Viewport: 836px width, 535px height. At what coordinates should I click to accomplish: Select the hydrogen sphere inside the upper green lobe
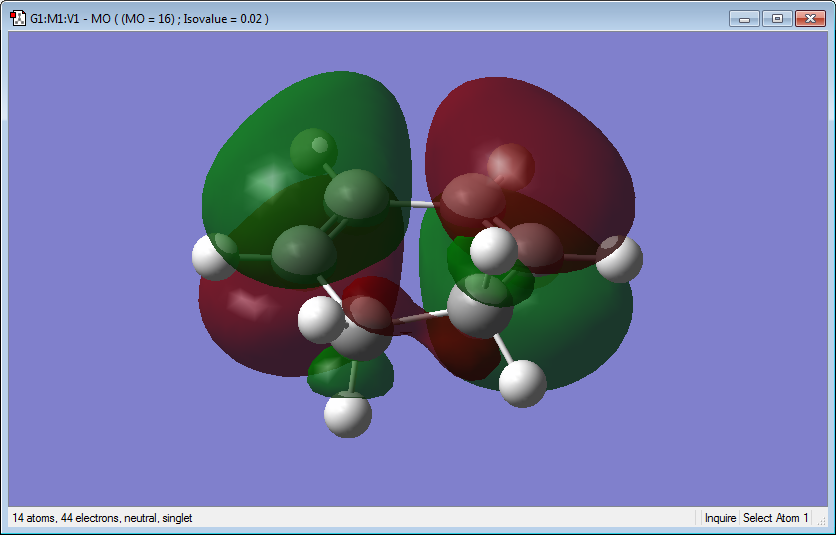click(x=314, y=151)
